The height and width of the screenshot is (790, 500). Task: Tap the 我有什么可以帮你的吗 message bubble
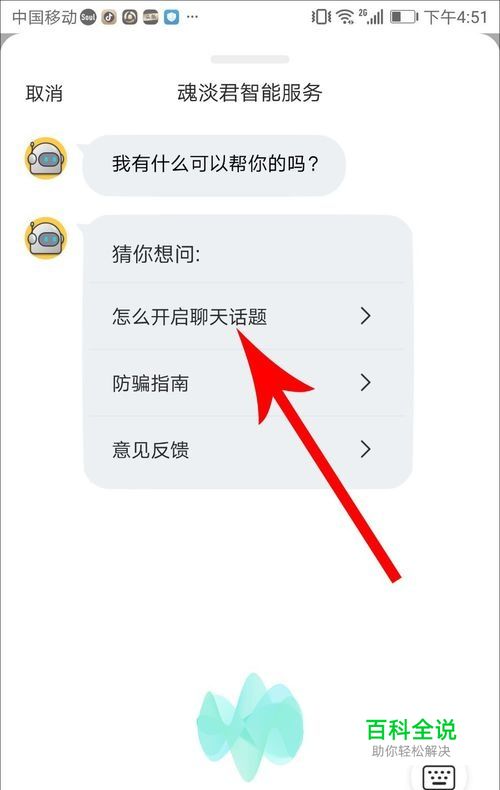214,165
